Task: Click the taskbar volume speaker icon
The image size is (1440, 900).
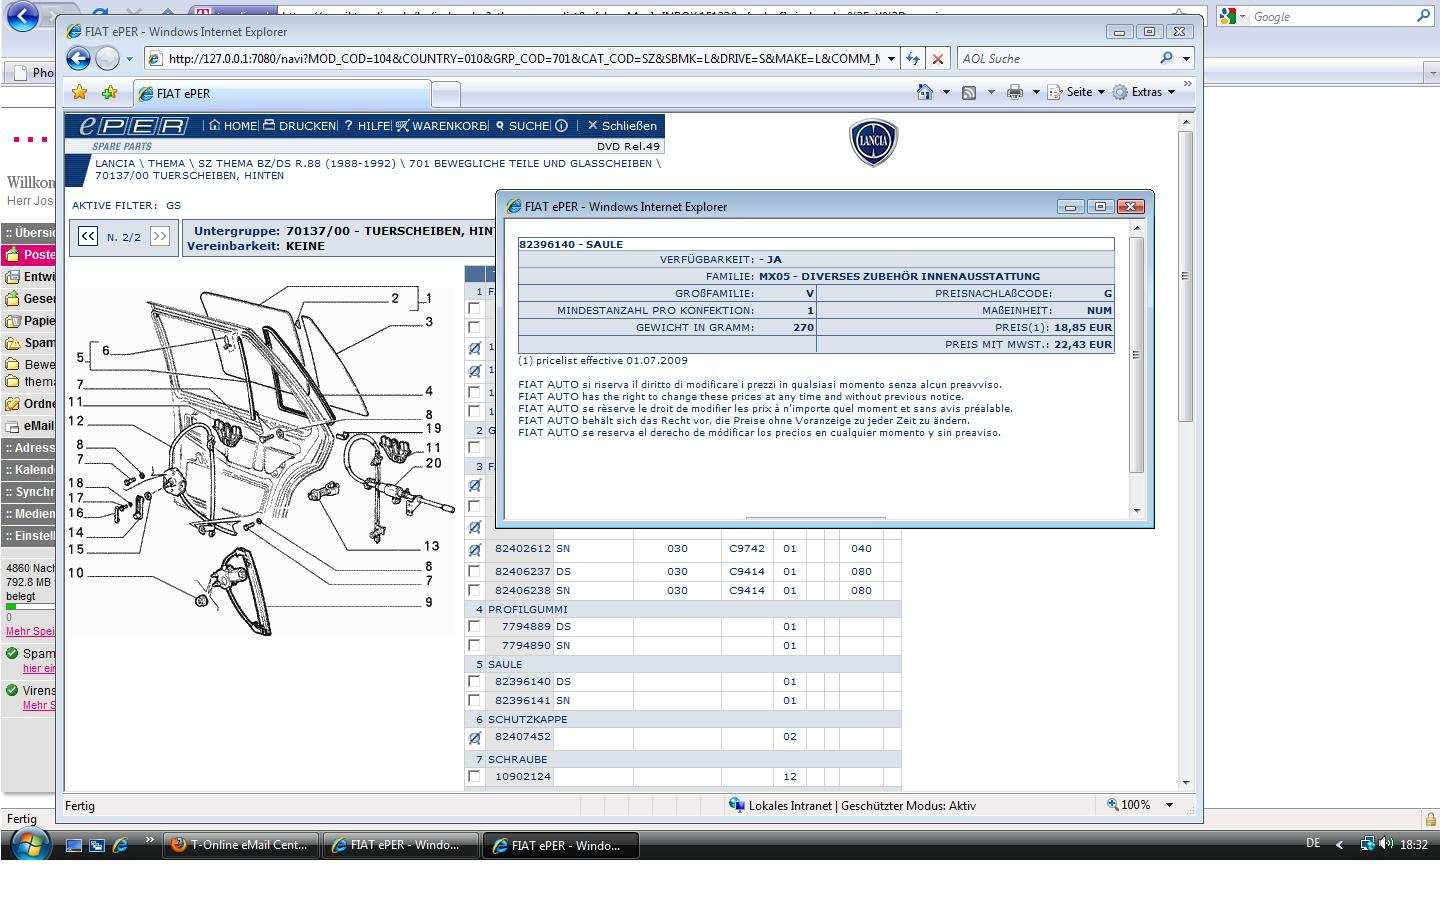Action: pos(1386,844)
